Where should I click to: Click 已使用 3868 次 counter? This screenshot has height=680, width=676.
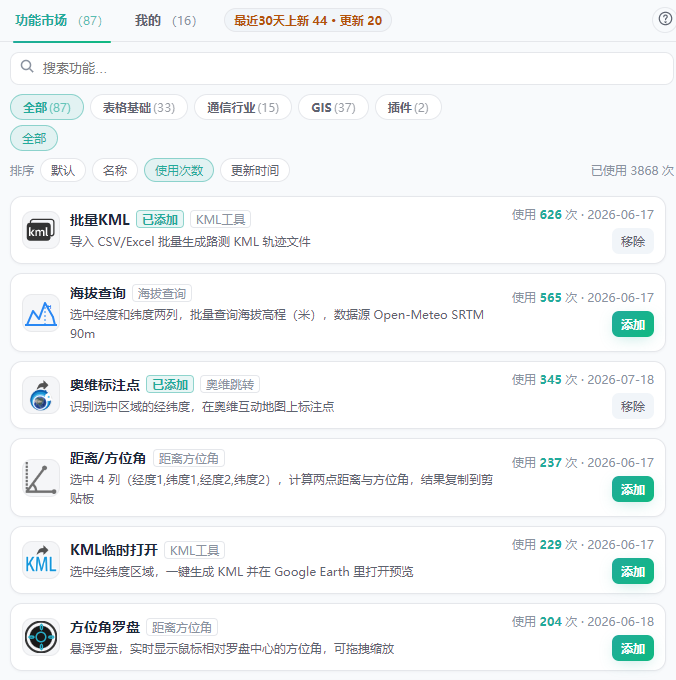633,170
